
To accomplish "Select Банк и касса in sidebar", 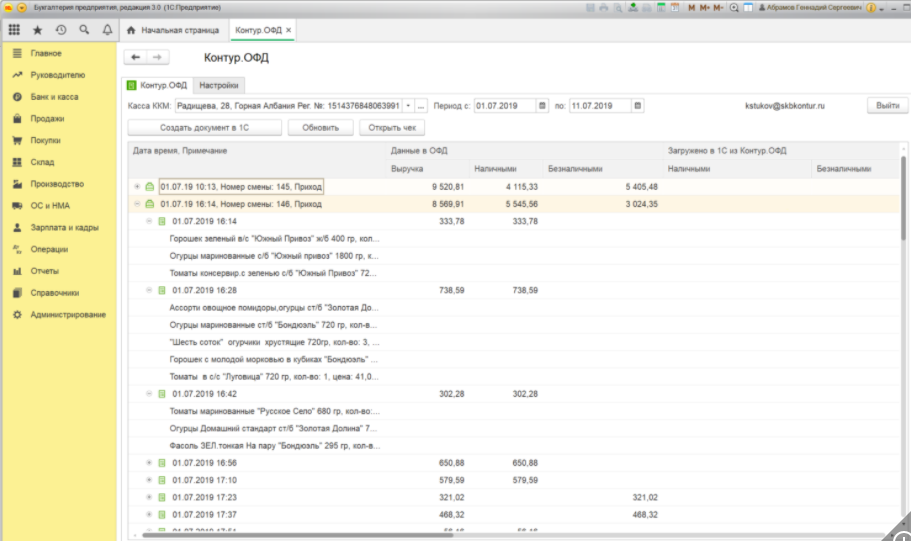I will coord(54,97).
